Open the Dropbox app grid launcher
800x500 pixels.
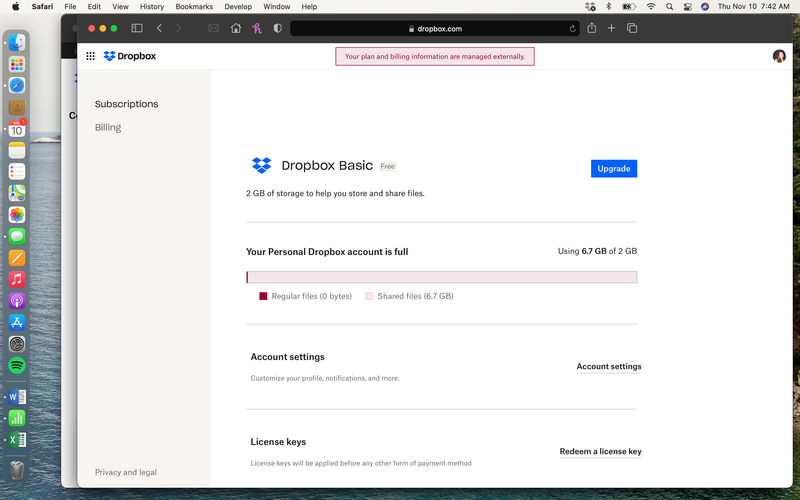pos(91,57)
